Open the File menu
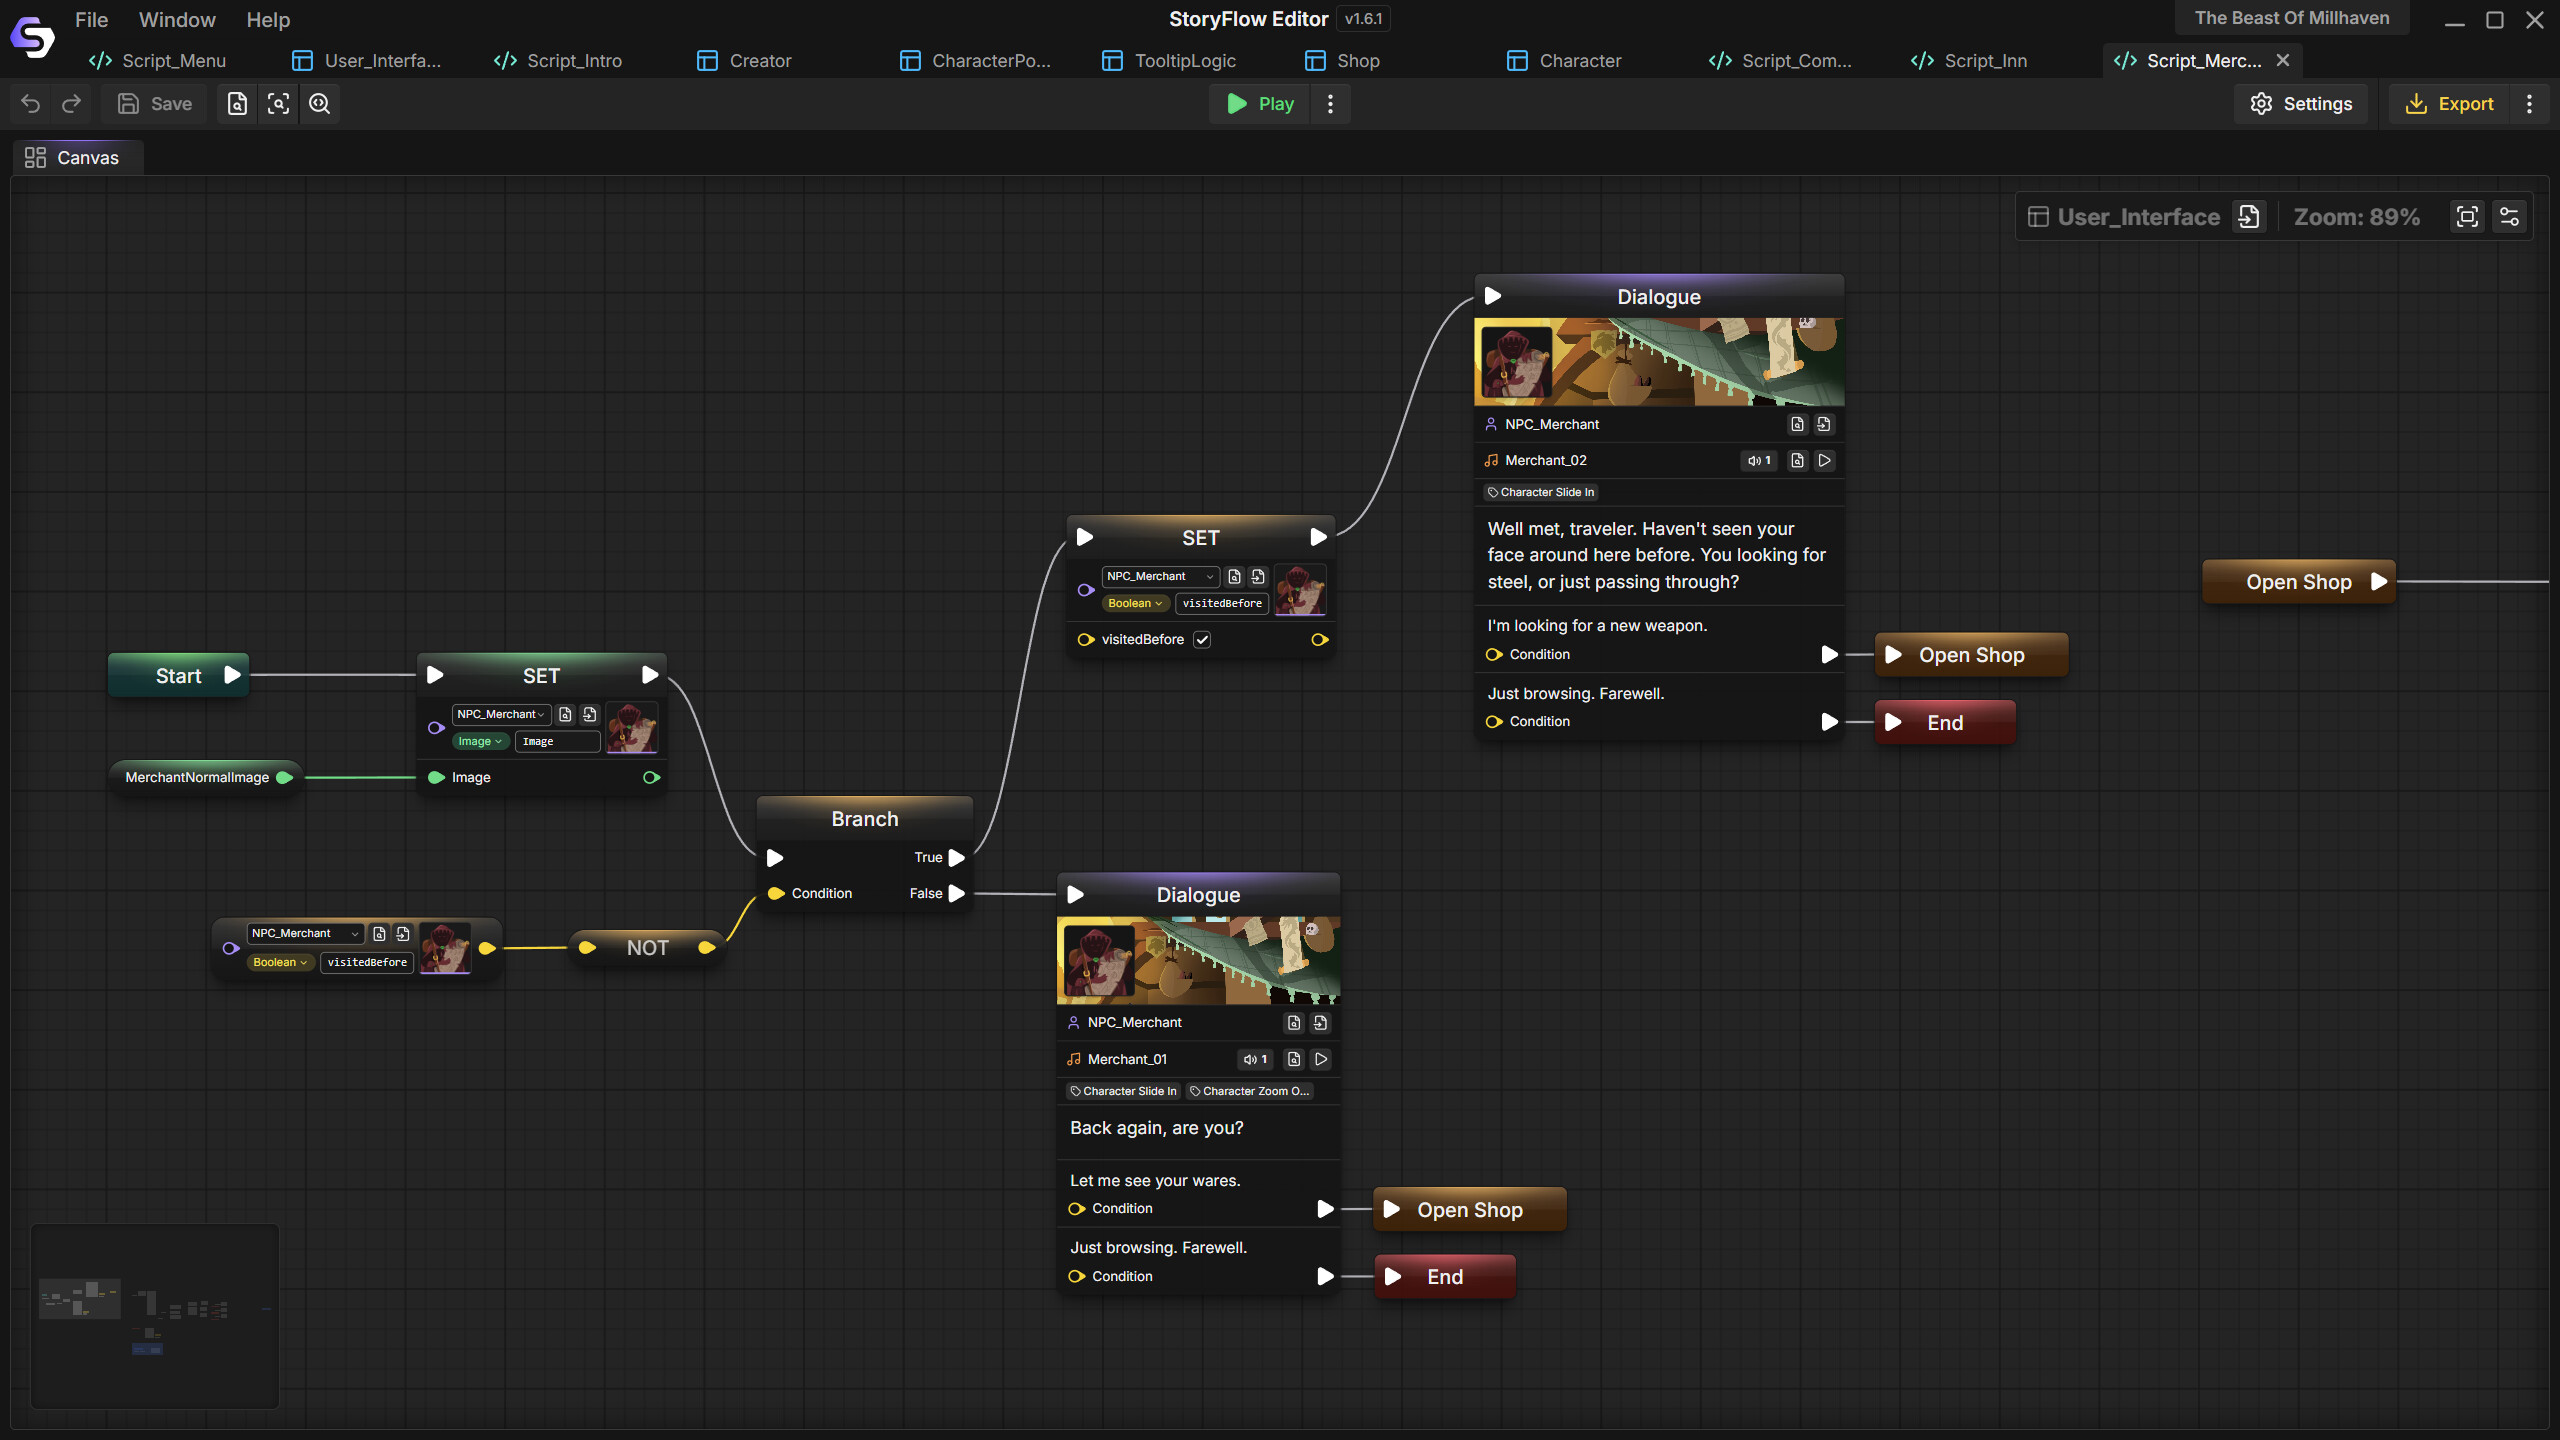This screenshot has height=1440, width=2560. 91,20
